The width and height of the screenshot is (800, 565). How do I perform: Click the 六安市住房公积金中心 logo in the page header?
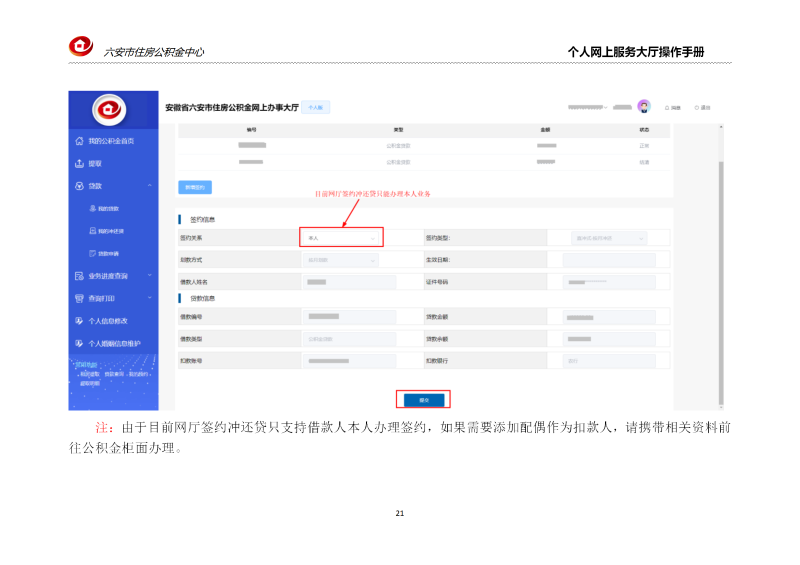point(81,46)
